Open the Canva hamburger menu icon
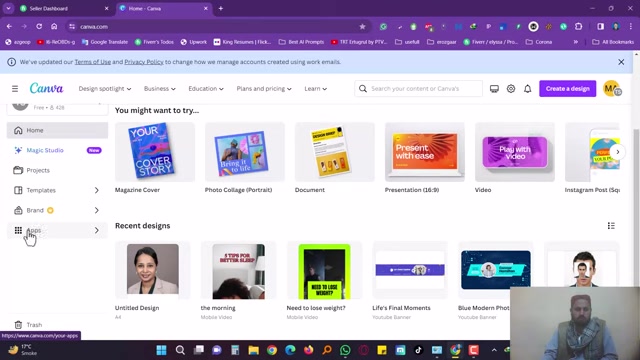Image resolution: width=640 pixels, height=360 pixels. [x=15, y=89]
